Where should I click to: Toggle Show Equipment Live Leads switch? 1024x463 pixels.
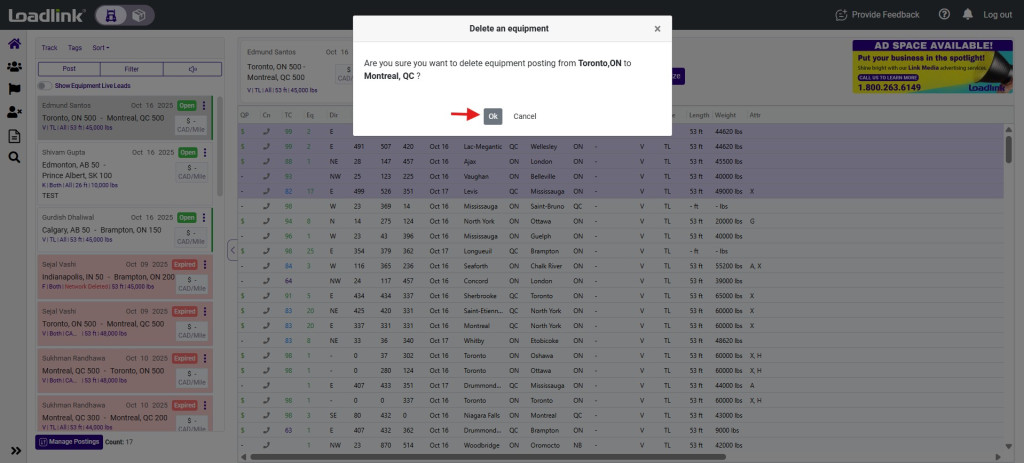click(x=45, y=86)
